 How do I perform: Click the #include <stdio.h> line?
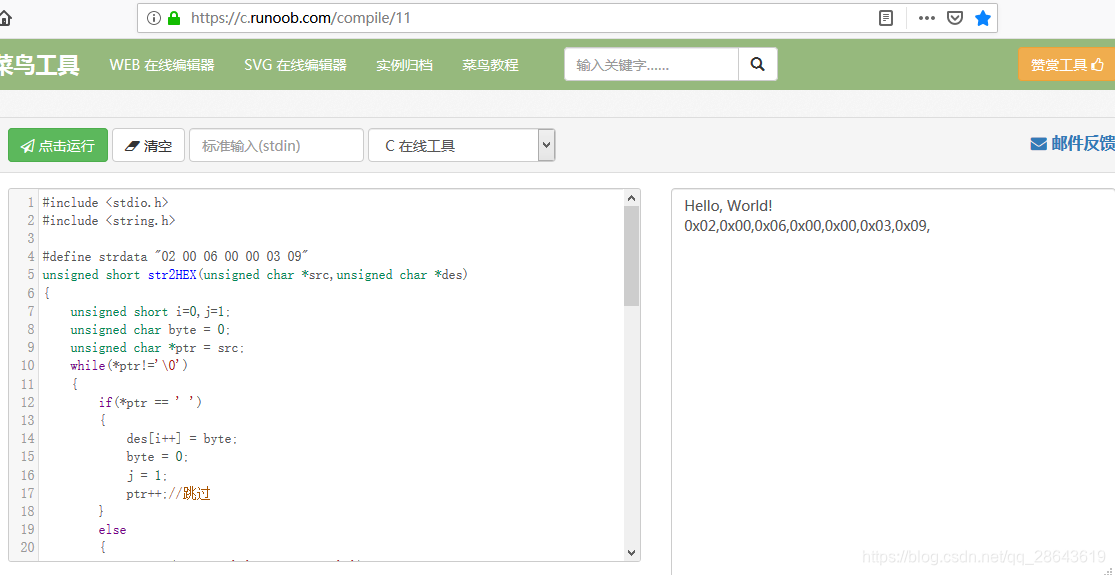(105, 203)
